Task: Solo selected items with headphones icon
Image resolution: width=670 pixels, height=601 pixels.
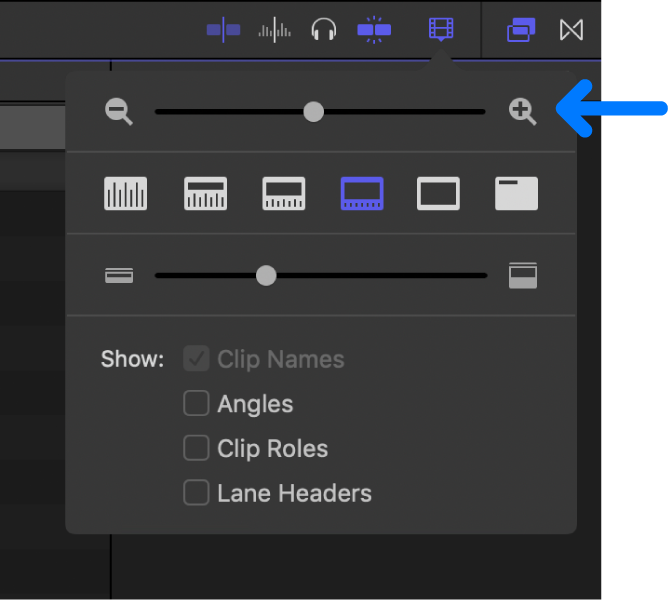Action: pyautogui.click(x=323, y=30)
